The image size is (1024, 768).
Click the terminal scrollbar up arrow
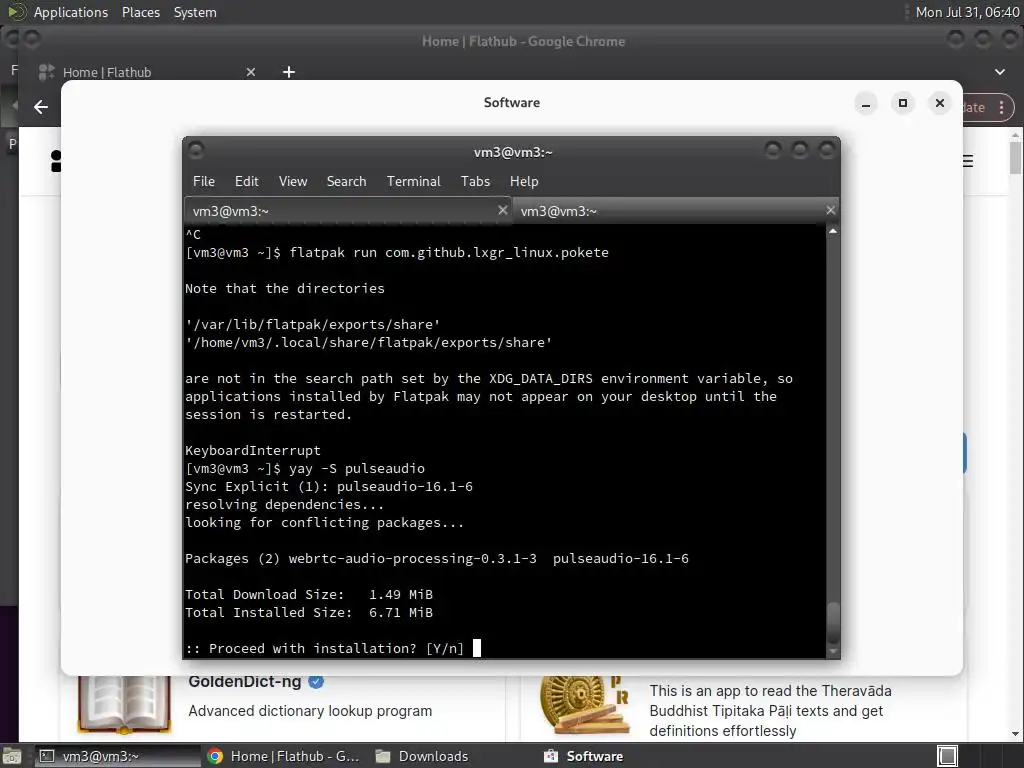click(833, 231)
